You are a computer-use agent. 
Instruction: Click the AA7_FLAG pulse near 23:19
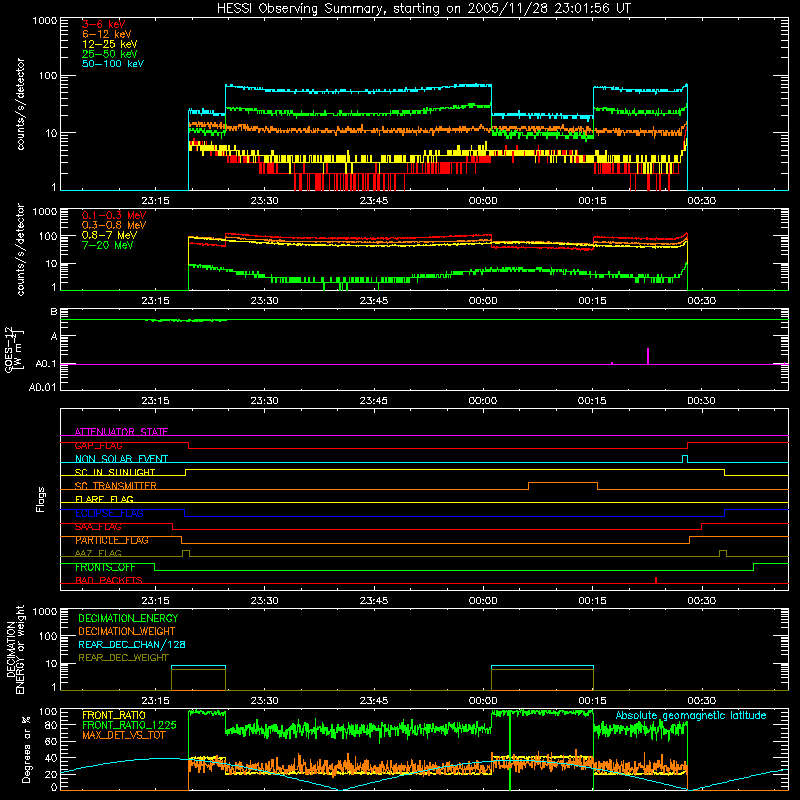point(186,553)
